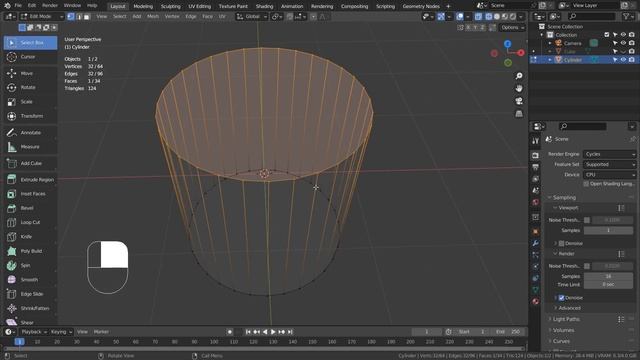Switch to the Sculpting workspace tab
This screenshot has width=640, height=360.
pos(171,6)
